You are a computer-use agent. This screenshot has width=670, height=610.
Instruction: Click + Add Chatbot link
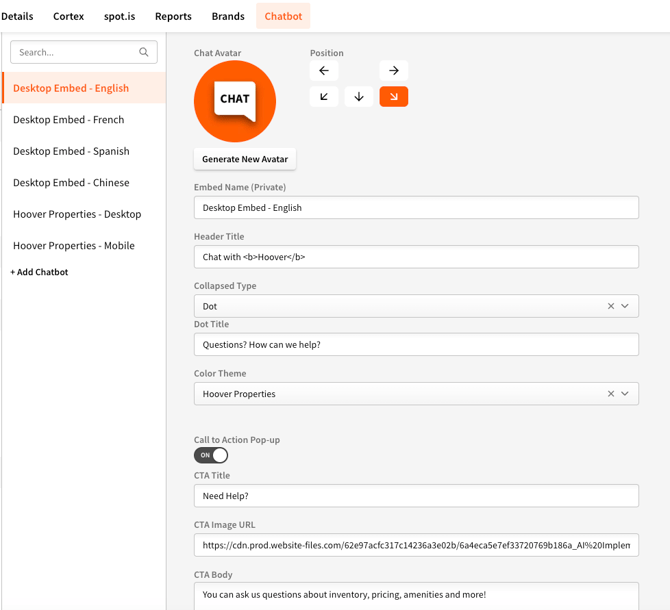[x=39, y=272]
